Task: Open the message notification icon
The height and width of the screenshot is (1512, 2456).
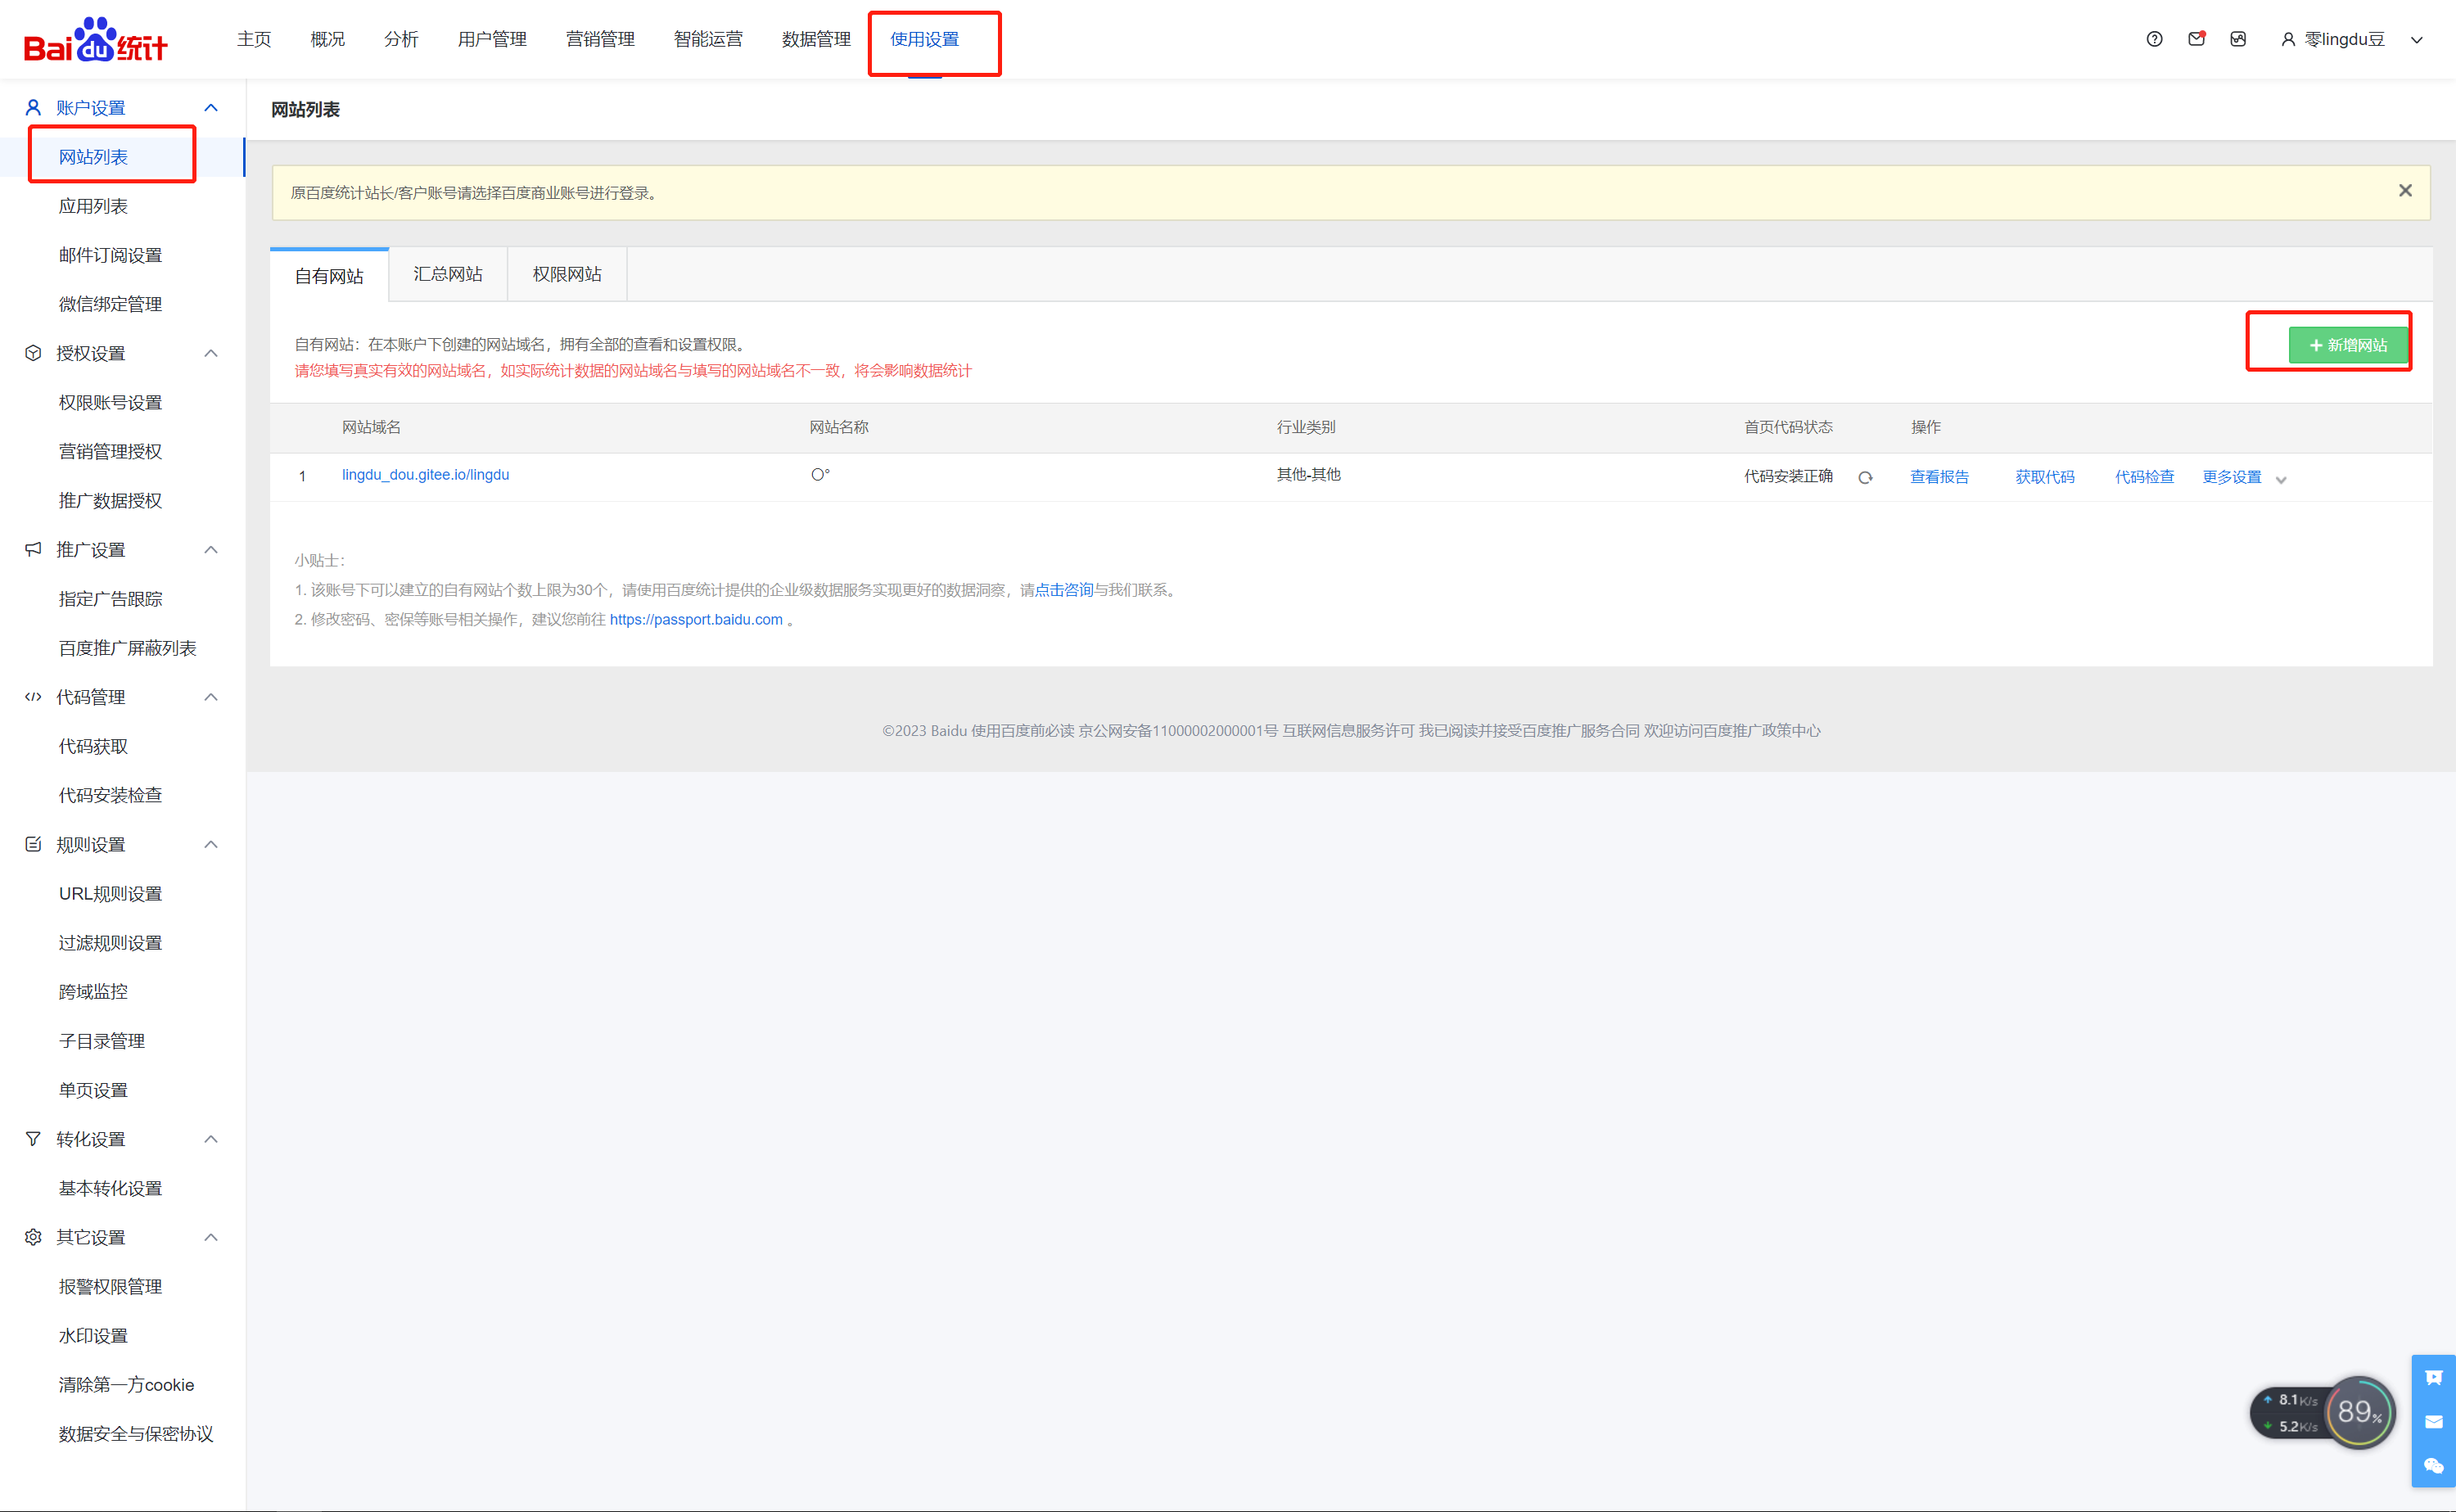Action: pos(2196,39)
